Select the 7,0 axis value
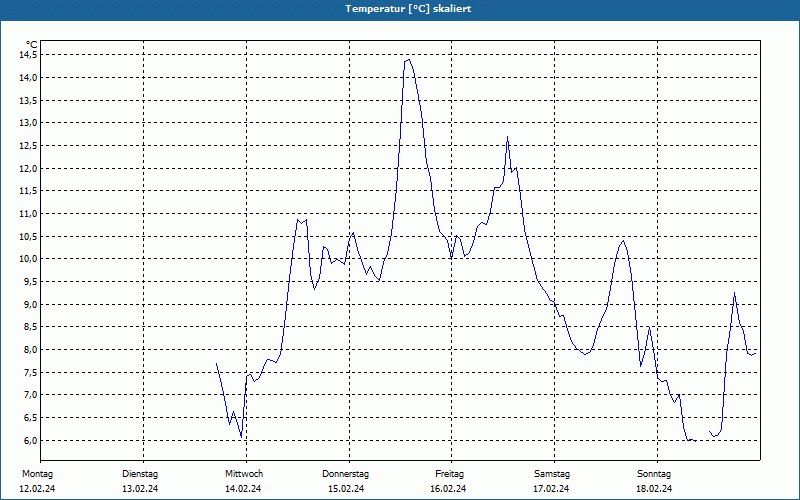 pyautogui.click(x=30, y=395)
